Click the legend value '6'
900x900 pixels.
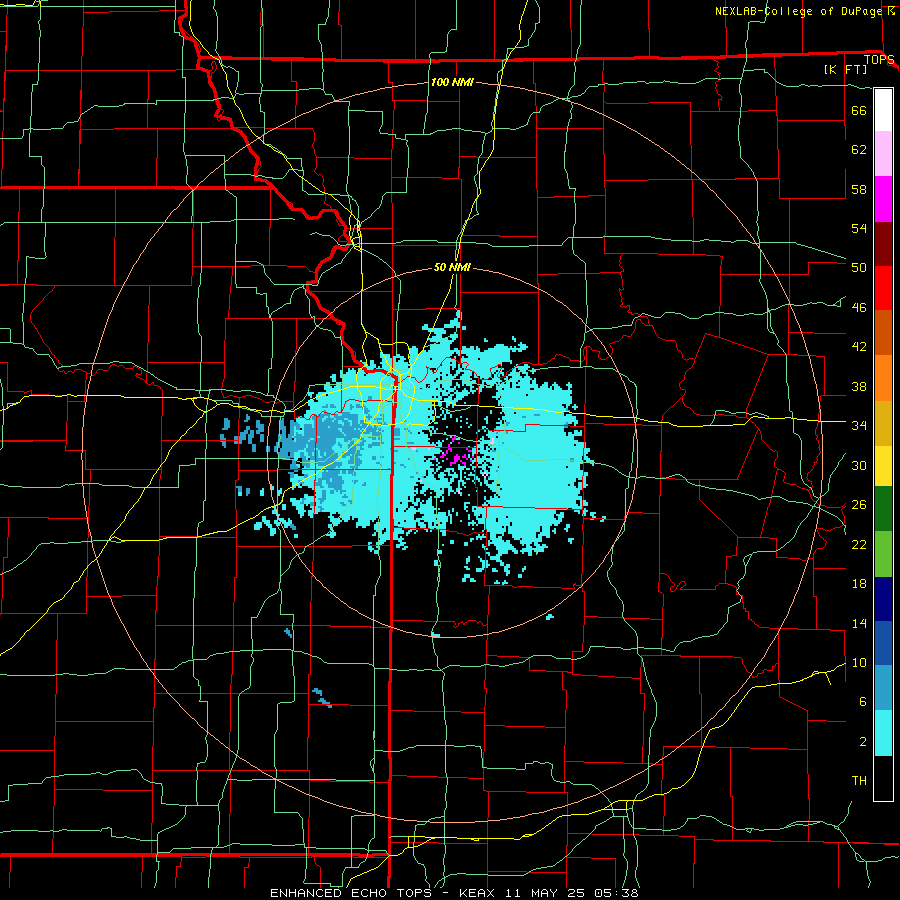(x=863, y=702)
